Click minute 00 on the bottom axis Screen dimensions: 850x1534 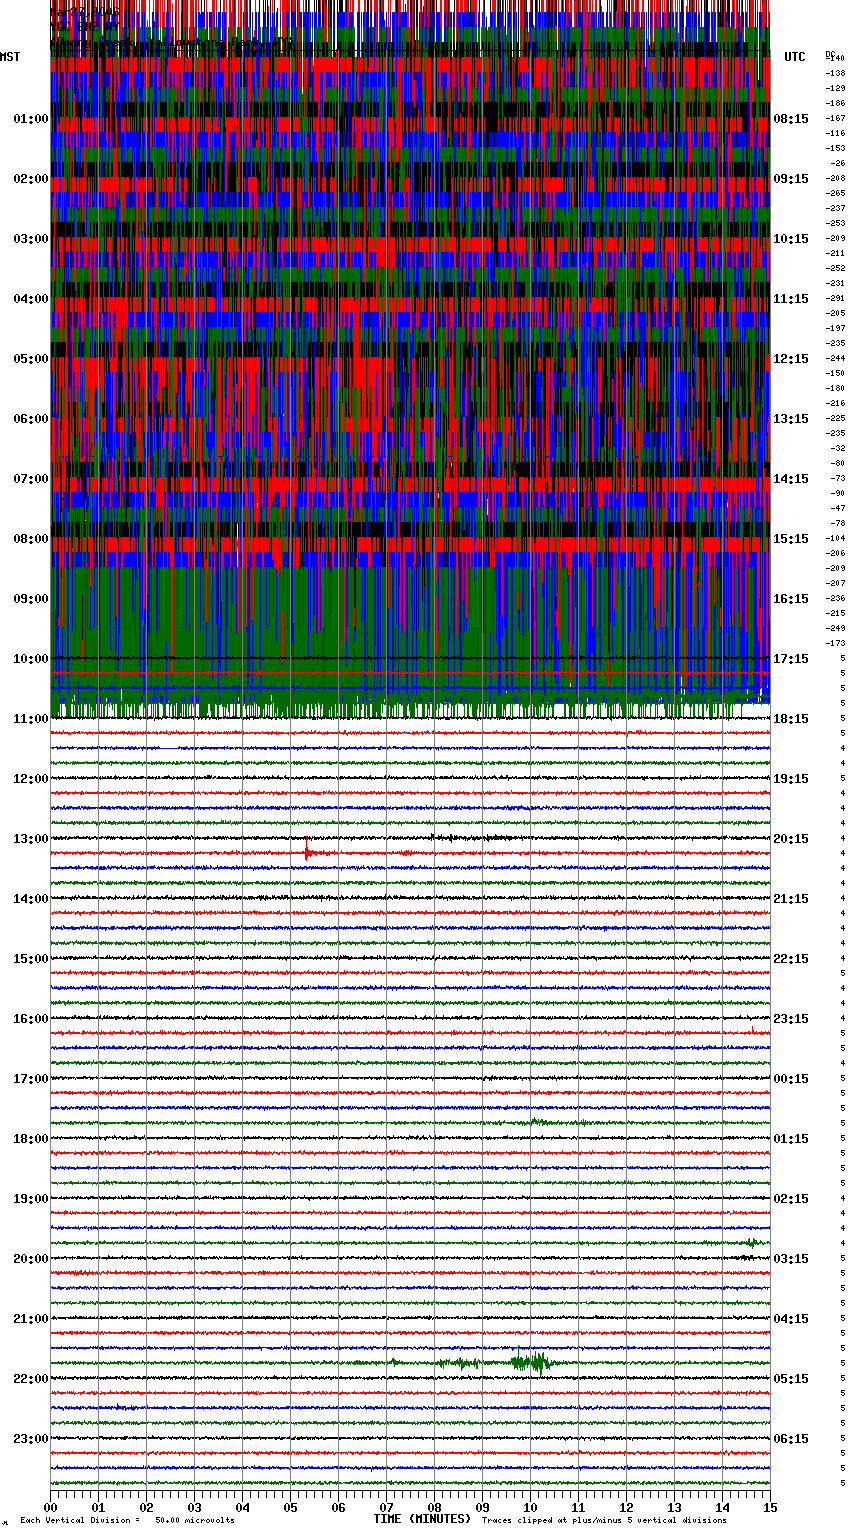pyautogui.click(x=51, y=1507)
